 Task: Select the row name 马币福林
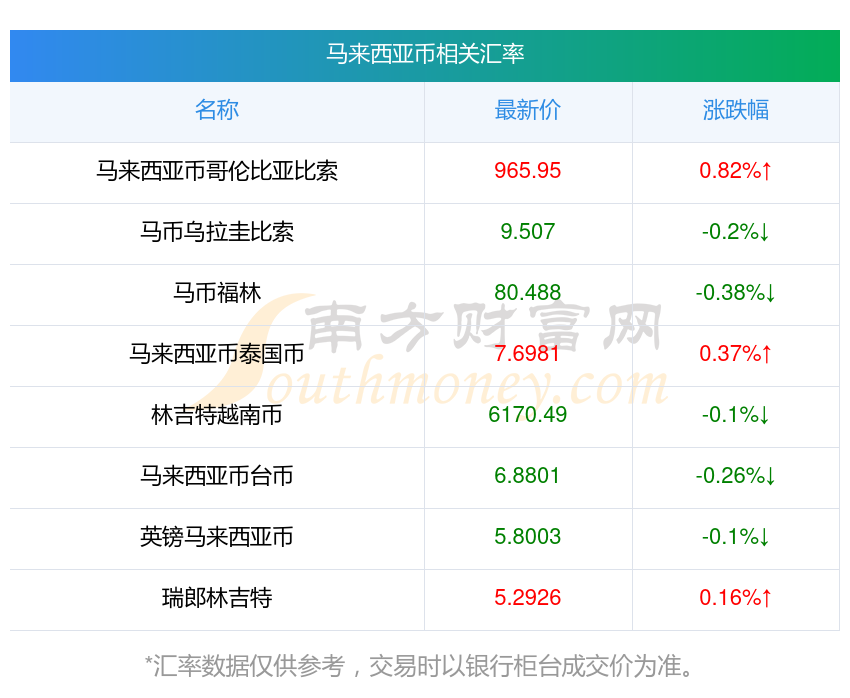[217, 293]
